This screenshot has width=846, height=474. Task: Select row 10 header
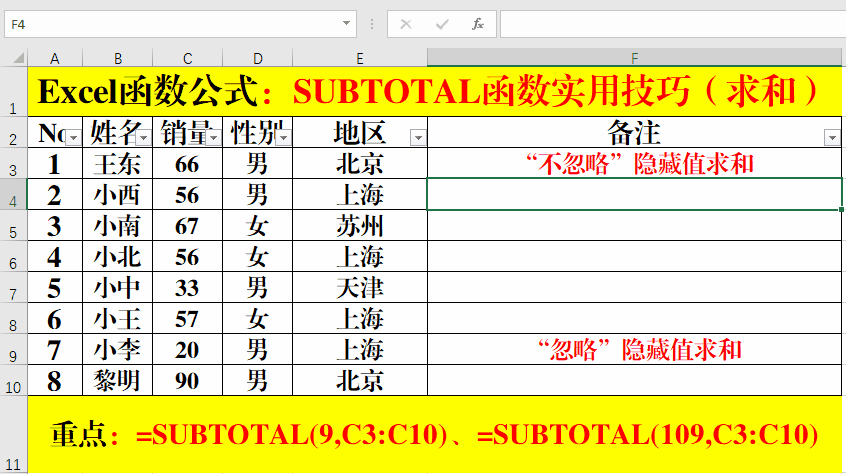(13, 381)
